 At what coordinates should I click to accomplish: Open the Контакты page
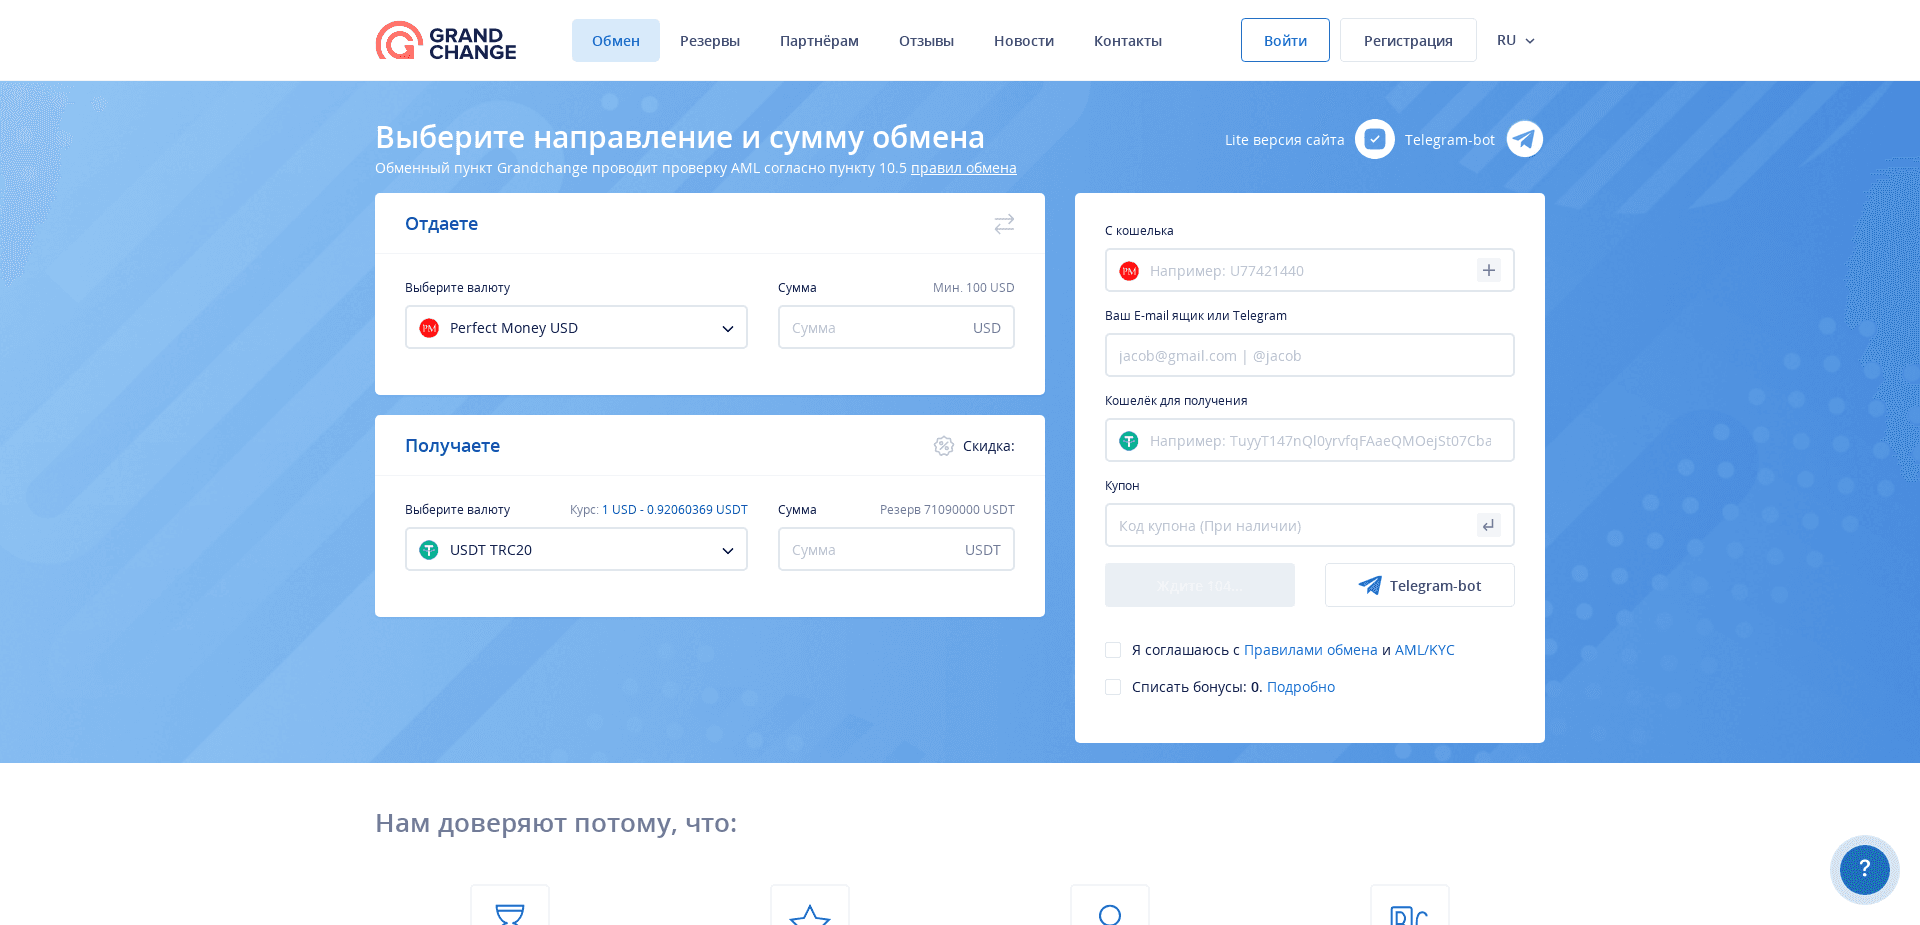coord(1127,40)
